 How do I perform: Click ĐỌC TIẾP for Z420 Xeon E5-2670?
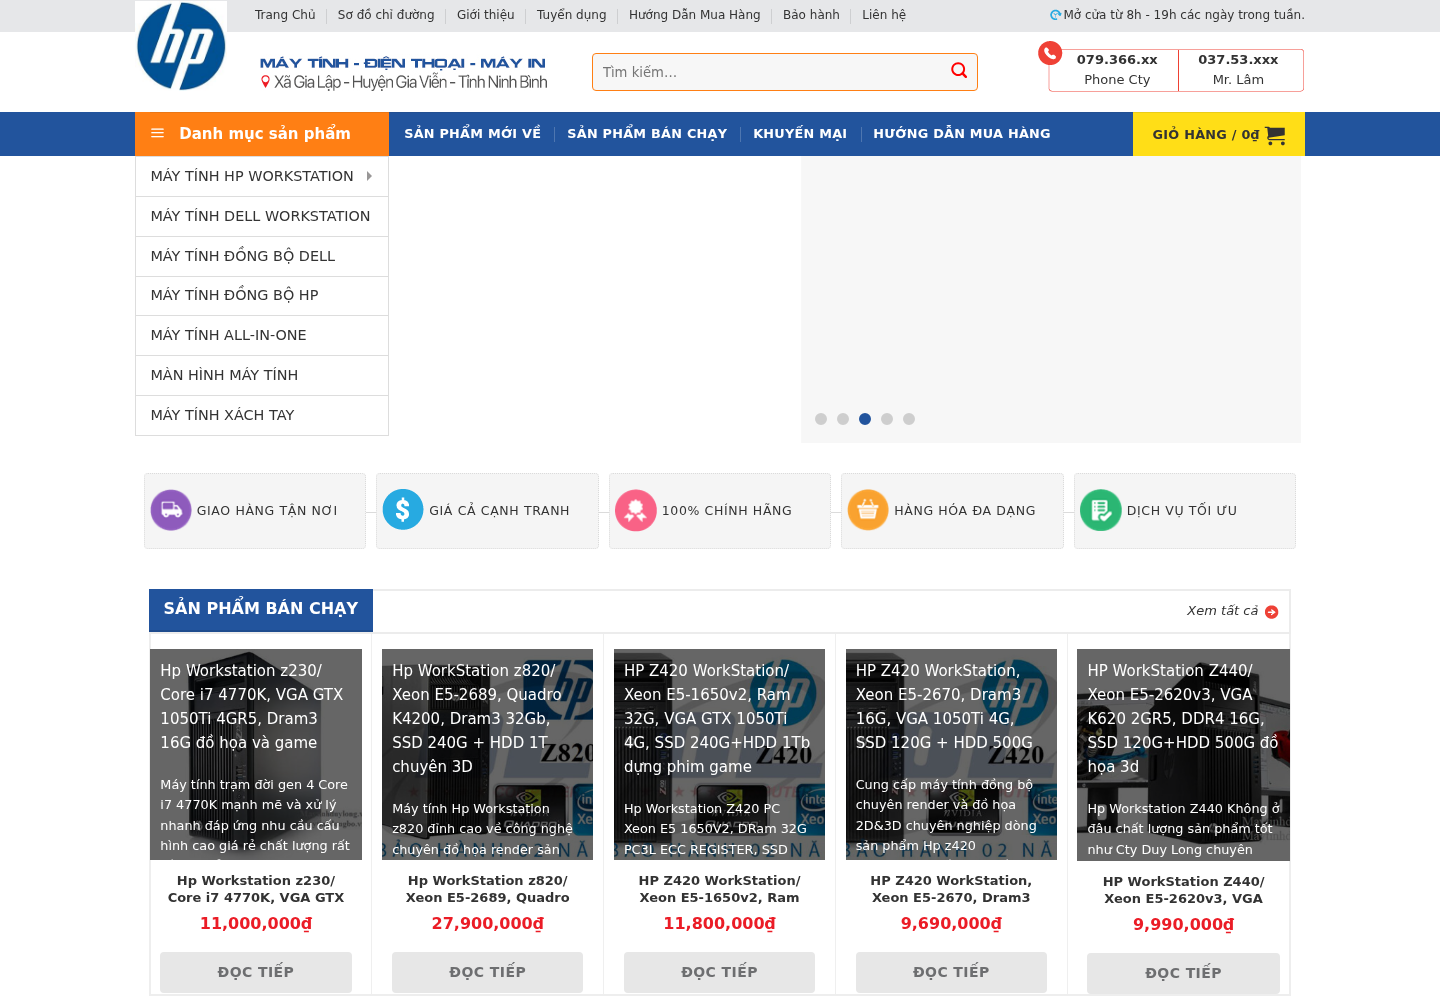click(951, 972)
